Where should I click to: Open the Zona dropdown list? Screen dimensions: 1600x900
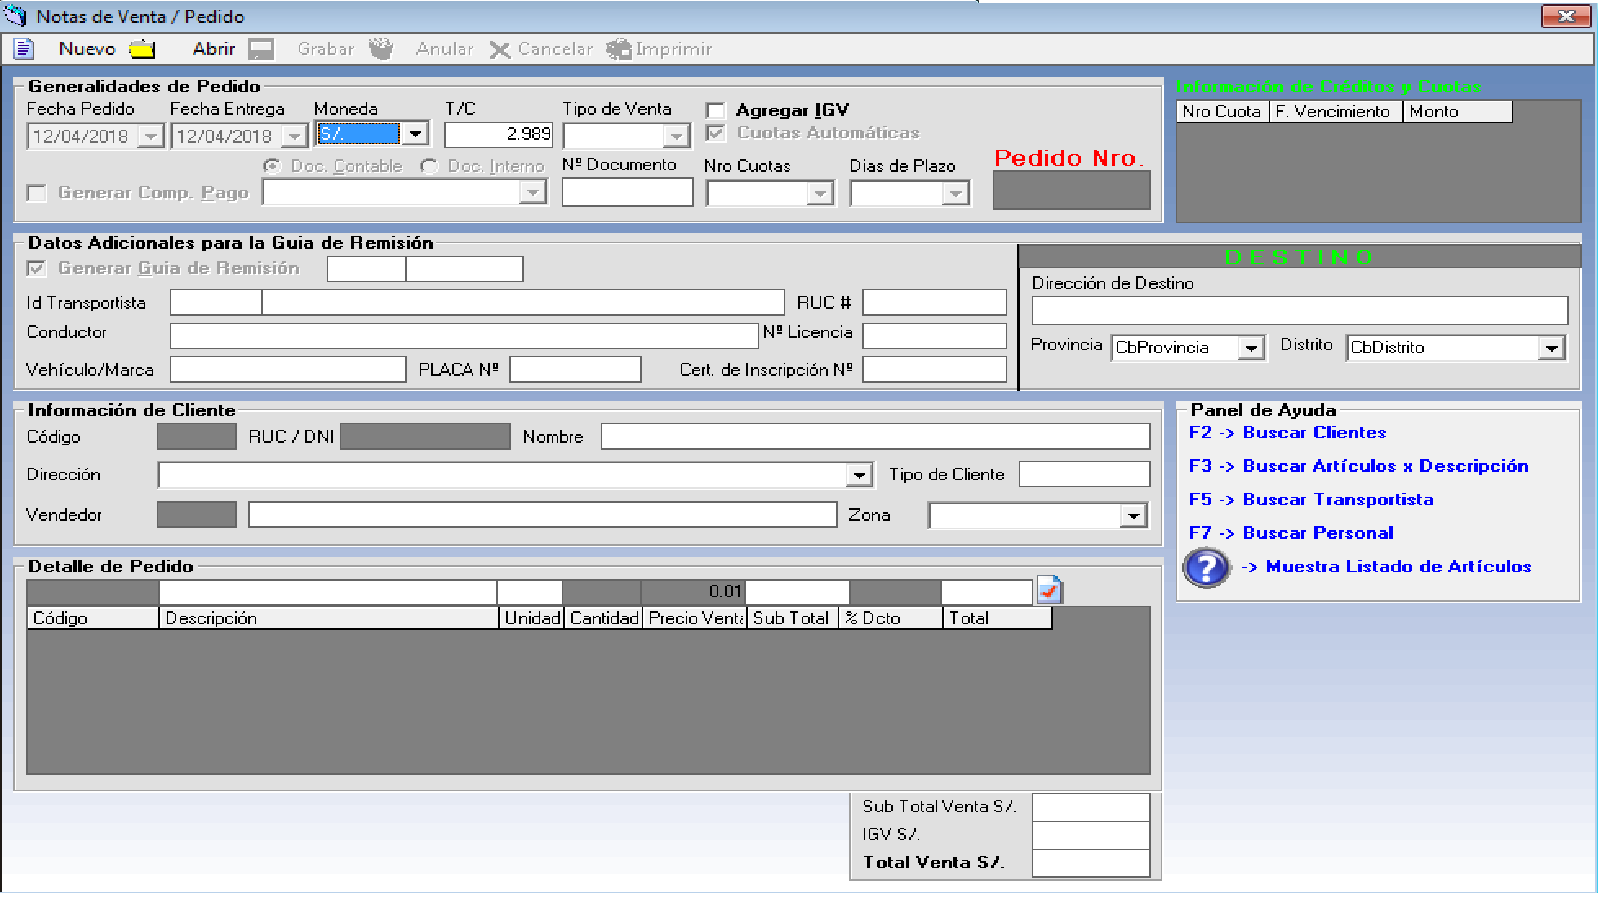[1133, 516]
